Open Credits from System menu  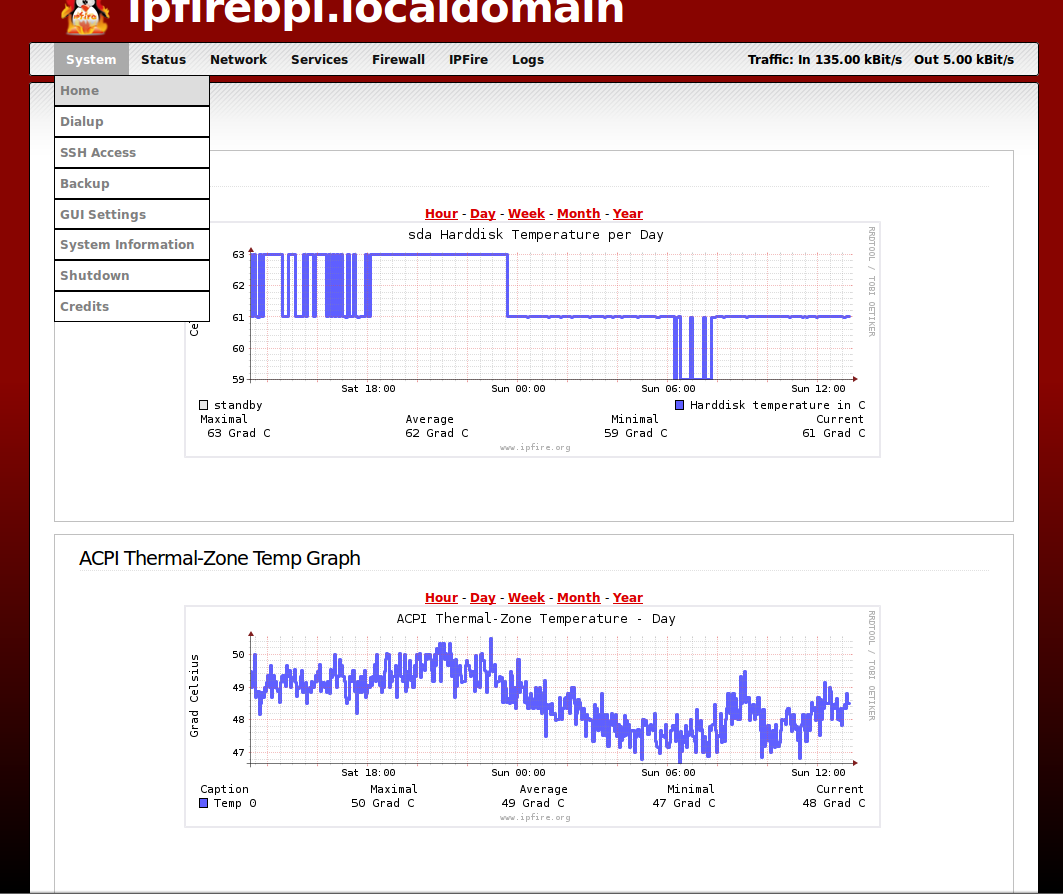click(x=132, y=306)
